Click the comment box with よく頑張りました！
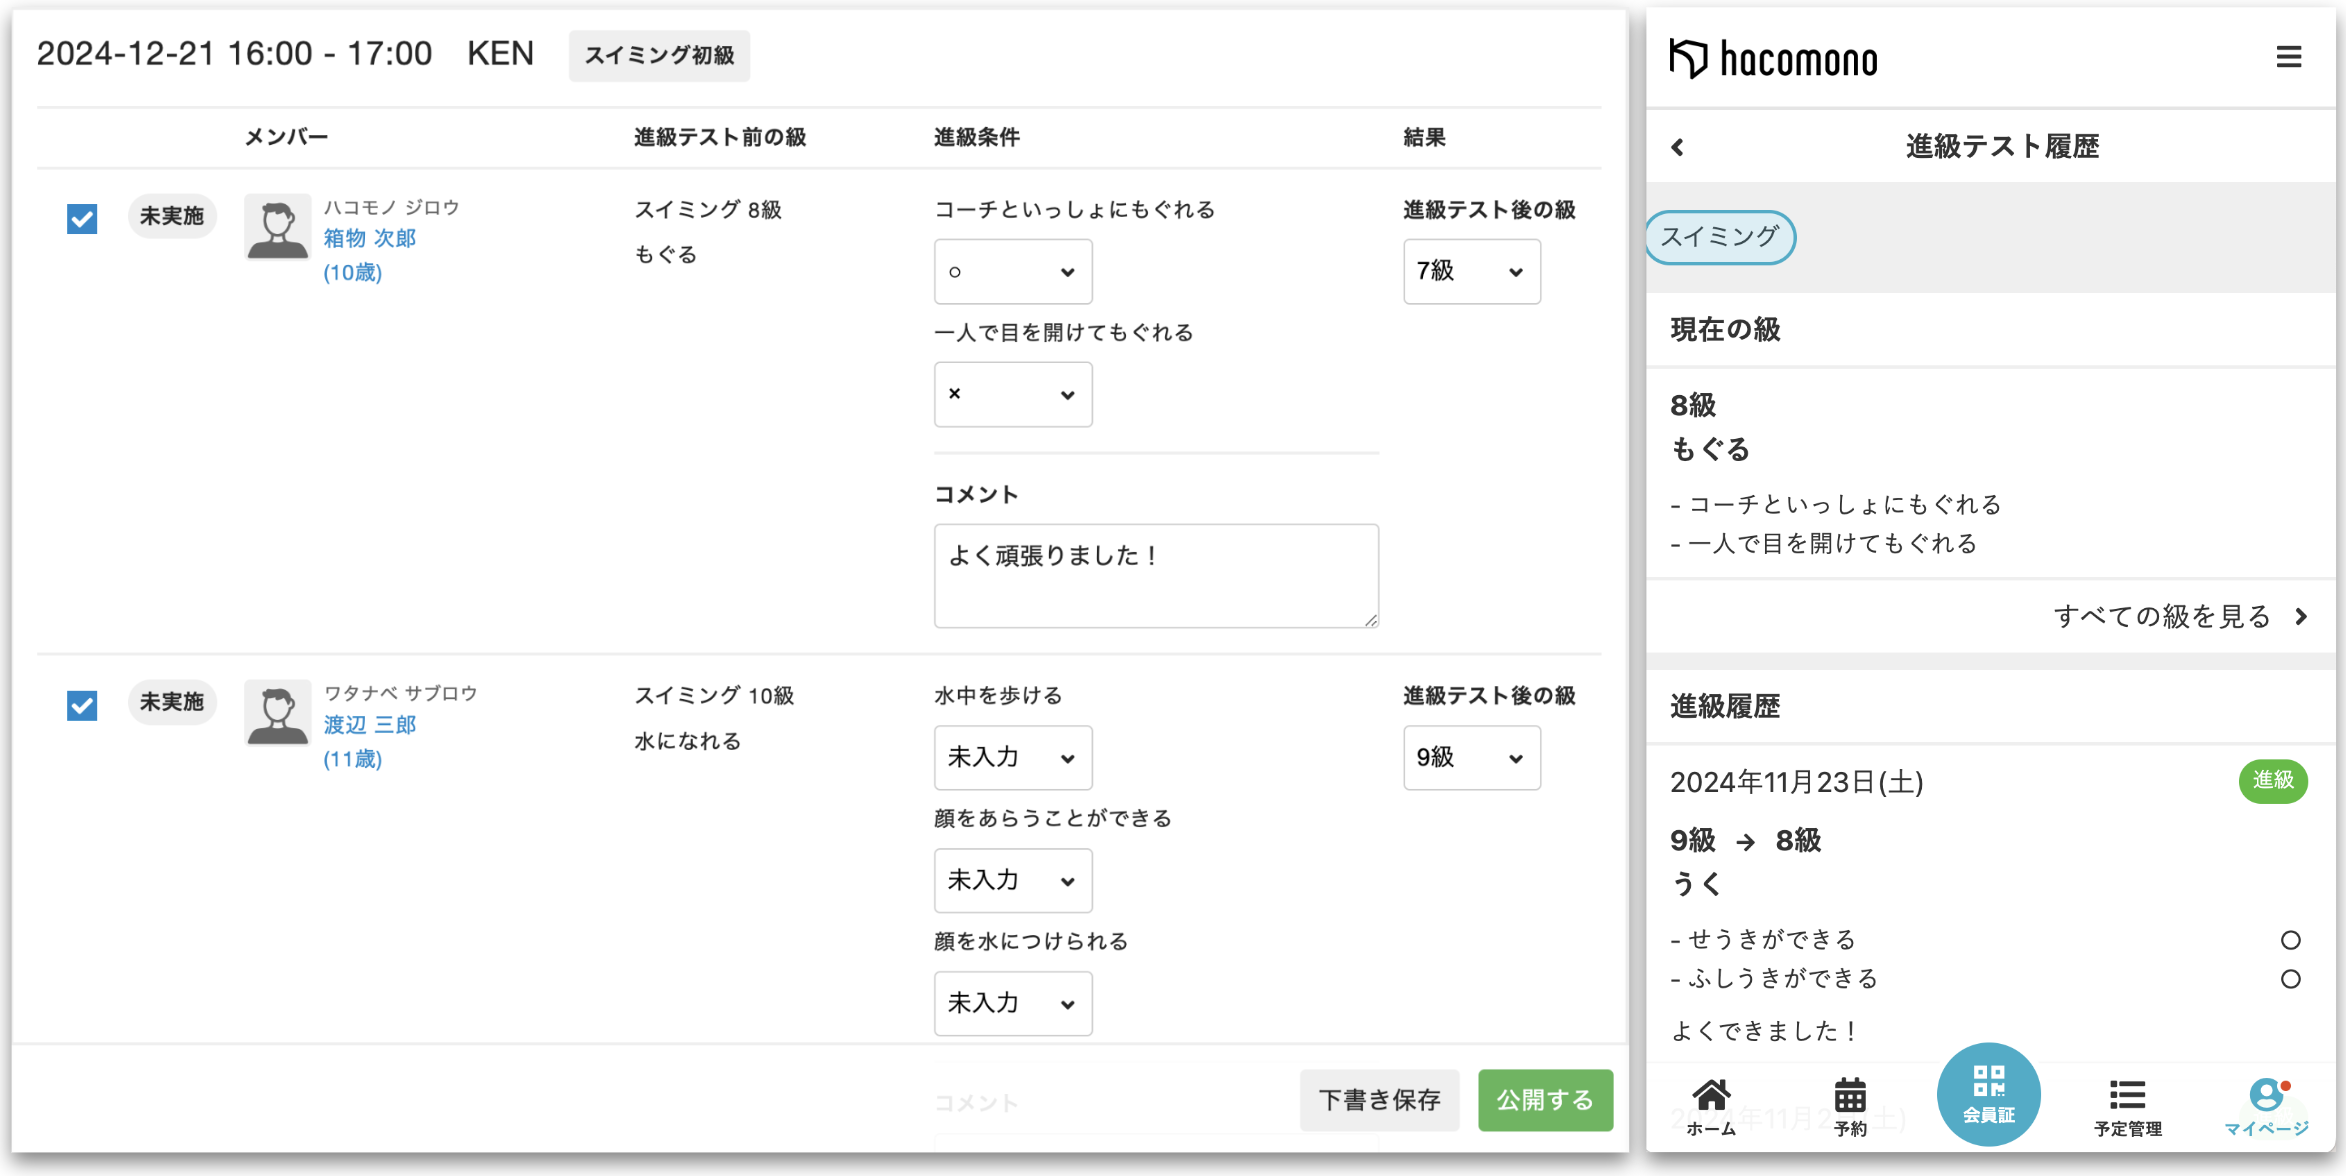 coord(1155,576)
